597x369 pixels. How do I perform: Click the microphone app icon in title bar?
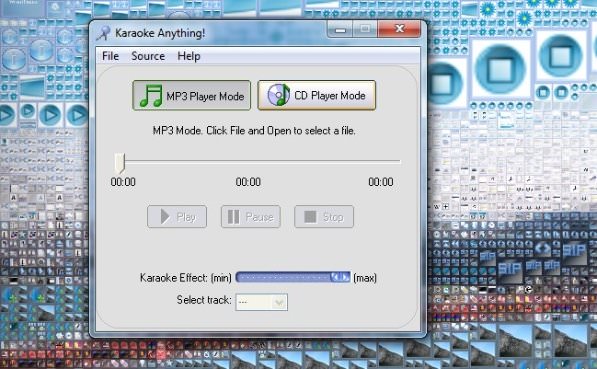click(x=104, y=33)
